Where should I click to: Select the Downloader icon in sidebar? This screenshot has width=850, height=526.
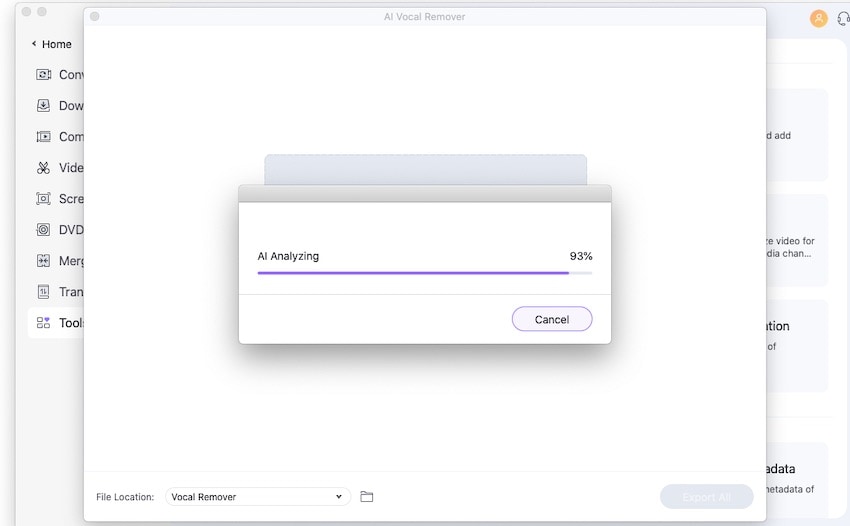click(43, 105)
